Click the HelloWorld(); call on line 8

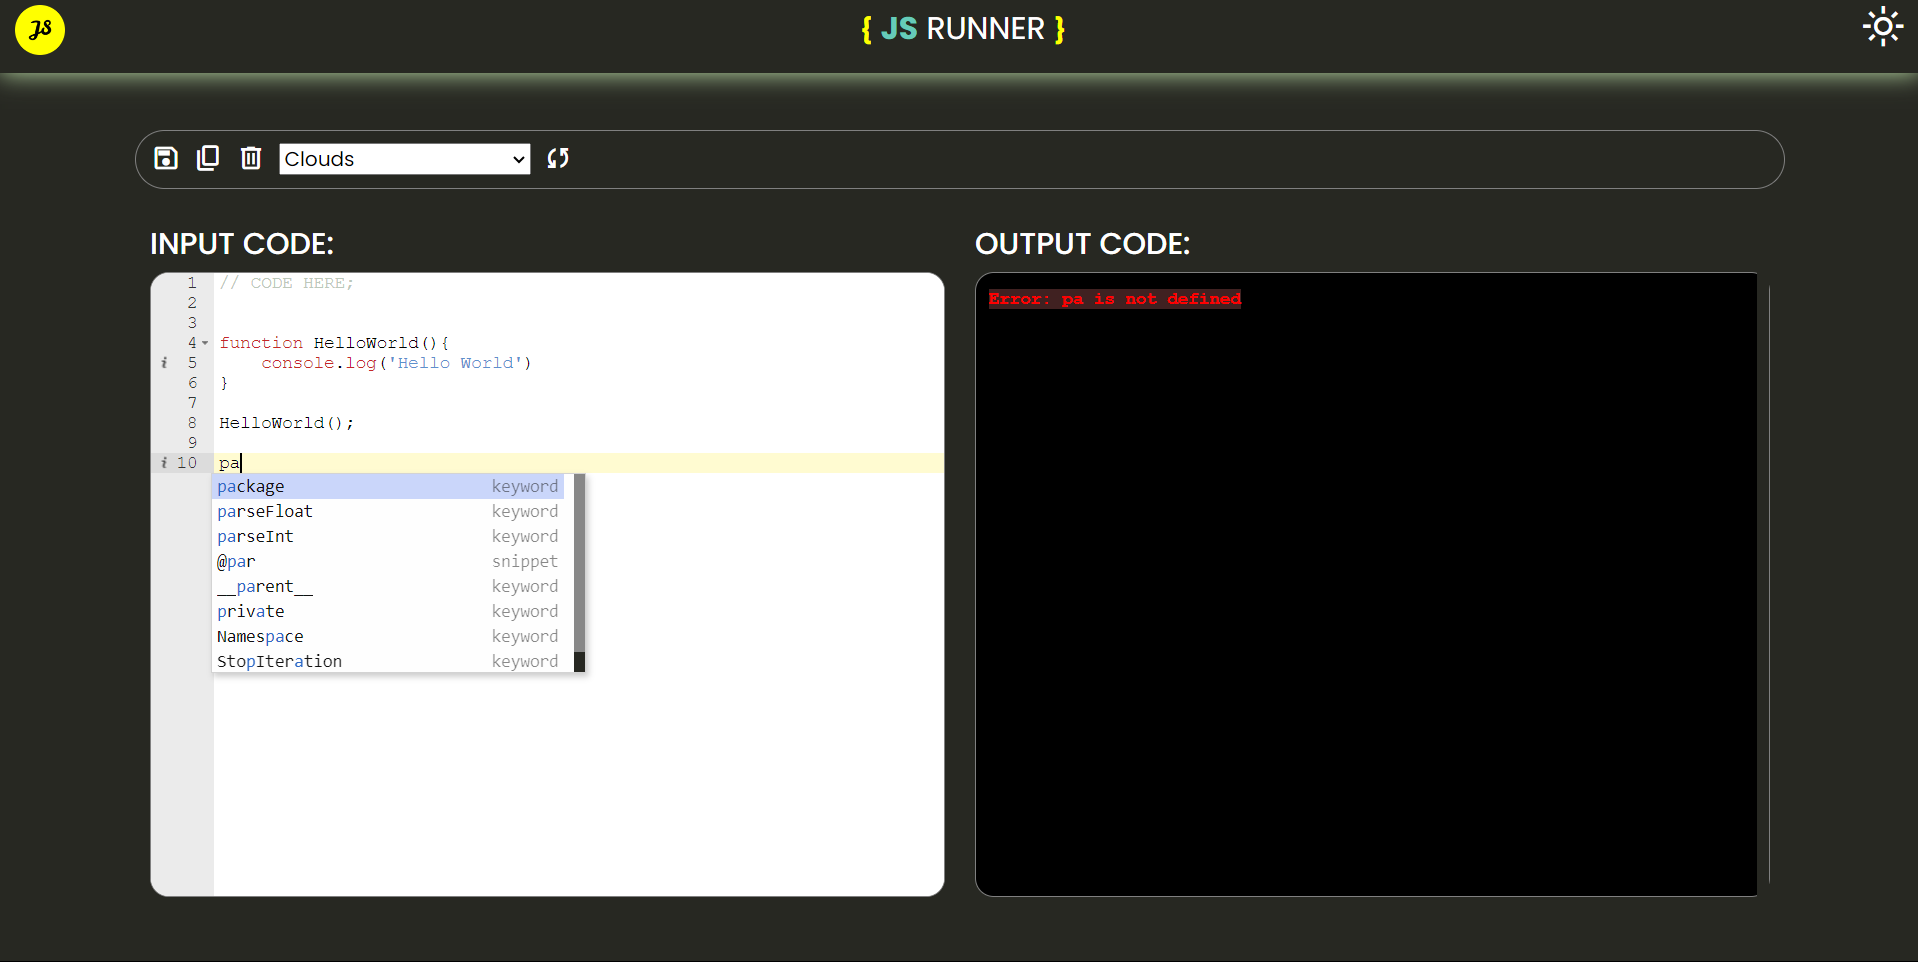tap(286, 423)
